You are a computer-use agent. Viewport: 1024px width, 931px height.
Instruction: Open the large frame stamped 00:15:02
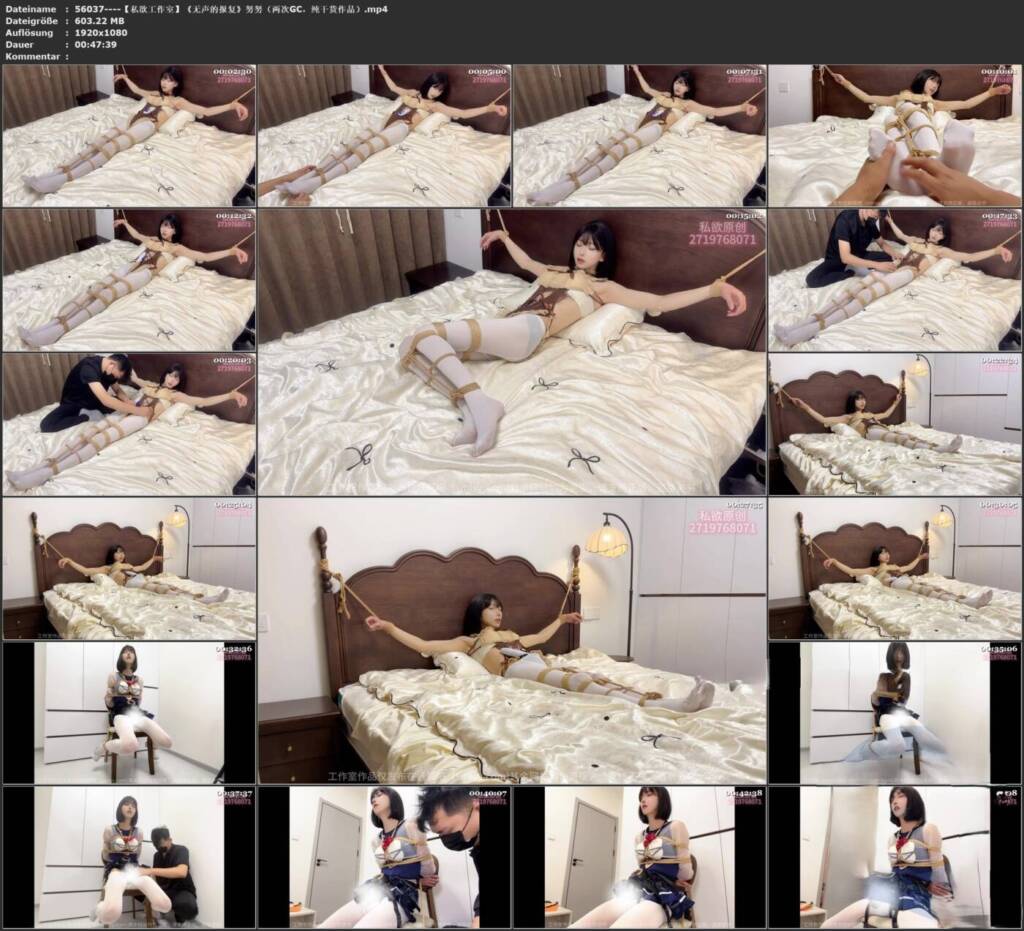click(512, 352)
